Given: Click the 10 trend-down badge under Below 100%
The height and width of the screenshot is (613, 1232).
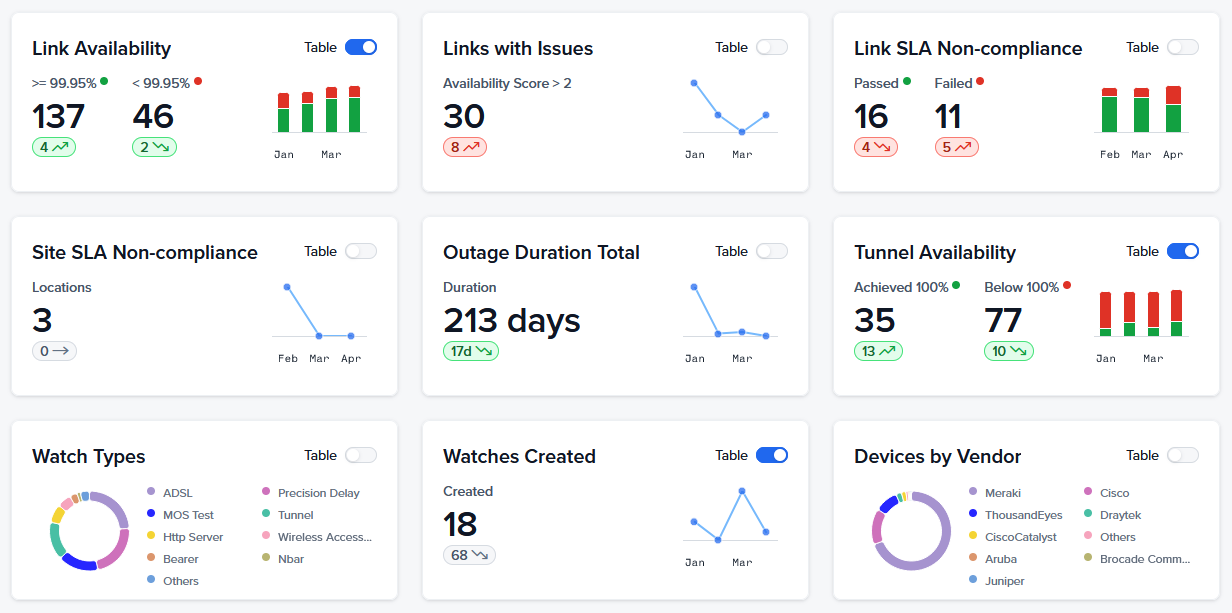Looking at the screenshot, I should 1009,351.
